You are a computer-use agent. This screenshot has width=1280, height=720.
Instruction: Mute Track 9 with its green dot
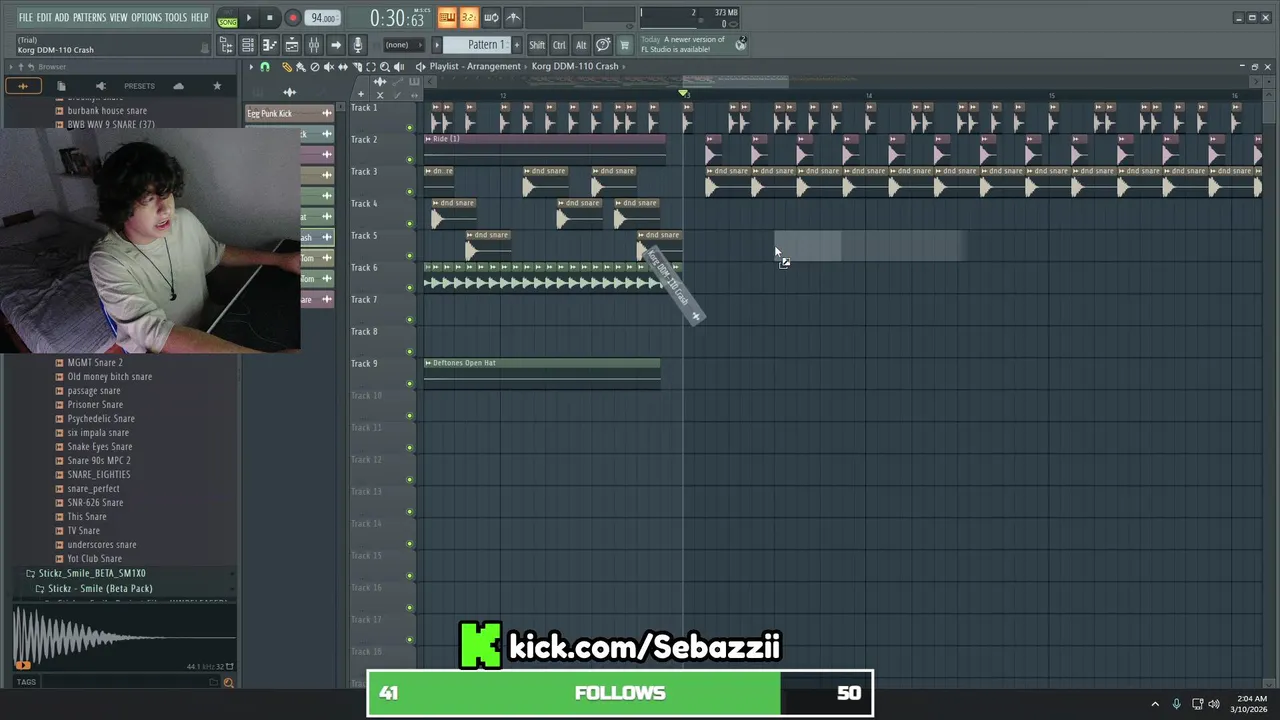(x=409, y=383)
